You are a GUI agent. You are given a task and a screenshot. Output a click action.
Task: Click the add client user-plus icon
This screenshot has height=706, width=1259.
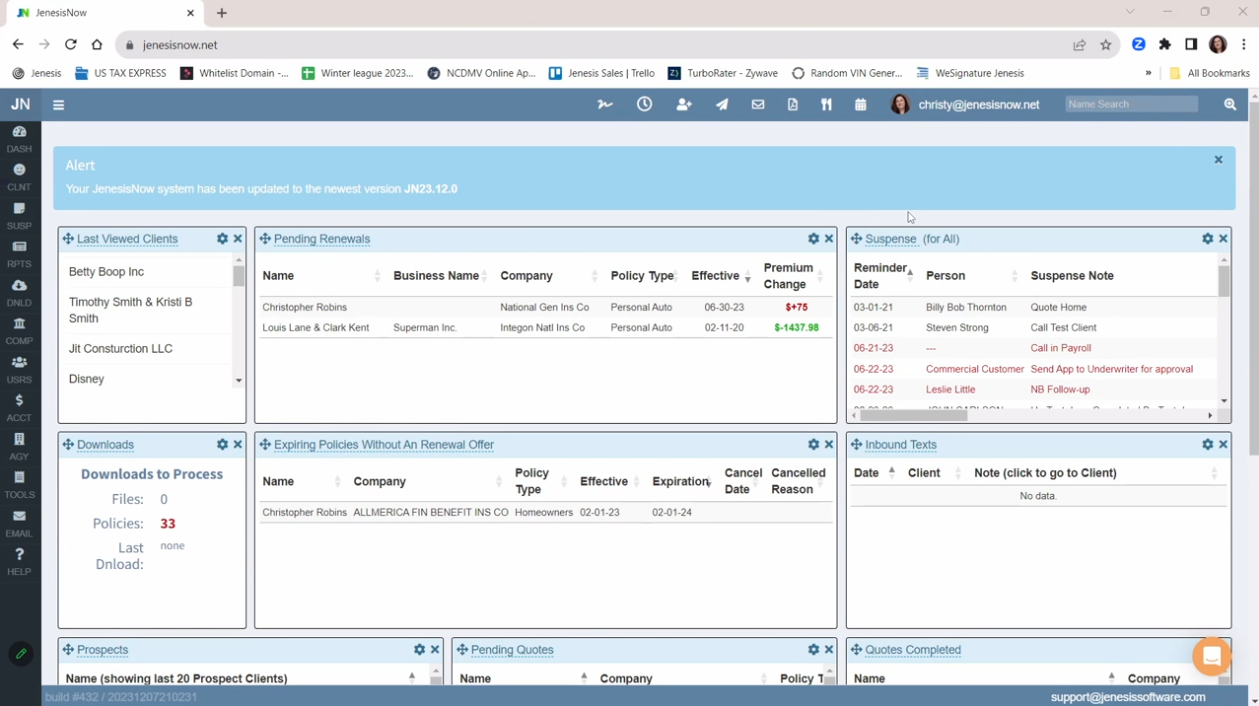pyautogui.click(x=684, y=104)
